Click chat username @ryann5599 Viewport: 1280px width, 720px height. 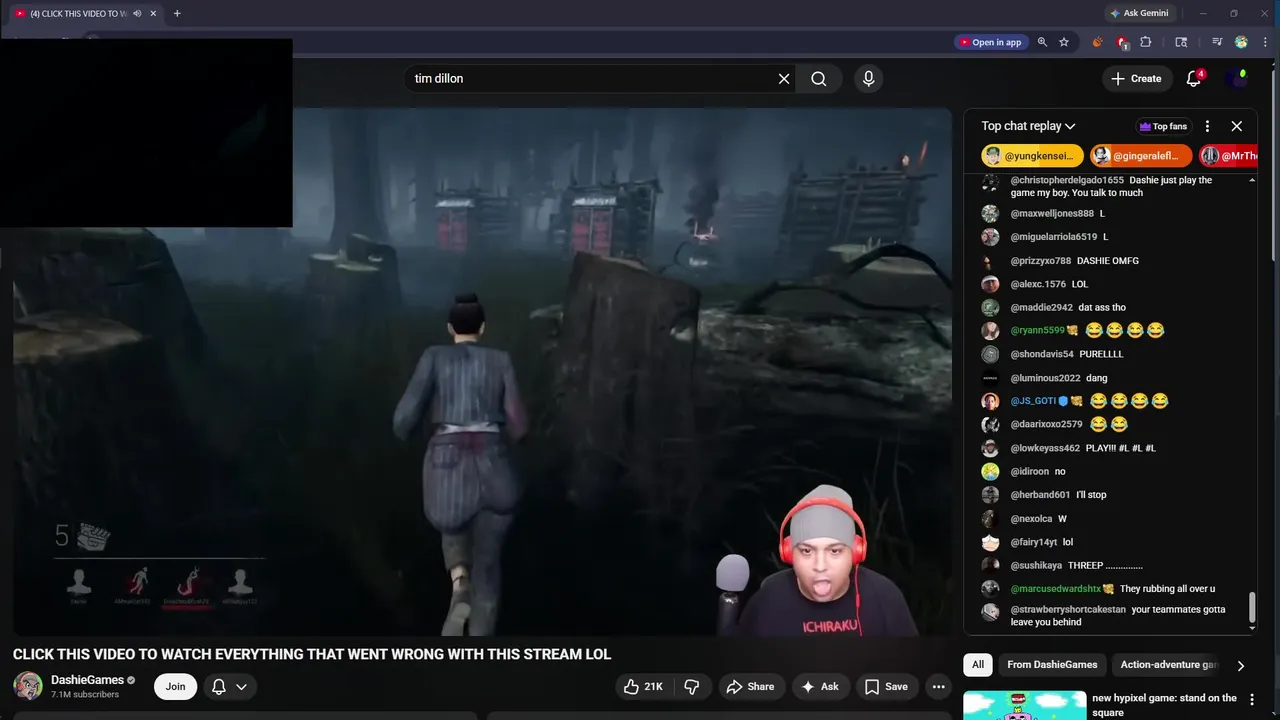tap(1037, 330)
